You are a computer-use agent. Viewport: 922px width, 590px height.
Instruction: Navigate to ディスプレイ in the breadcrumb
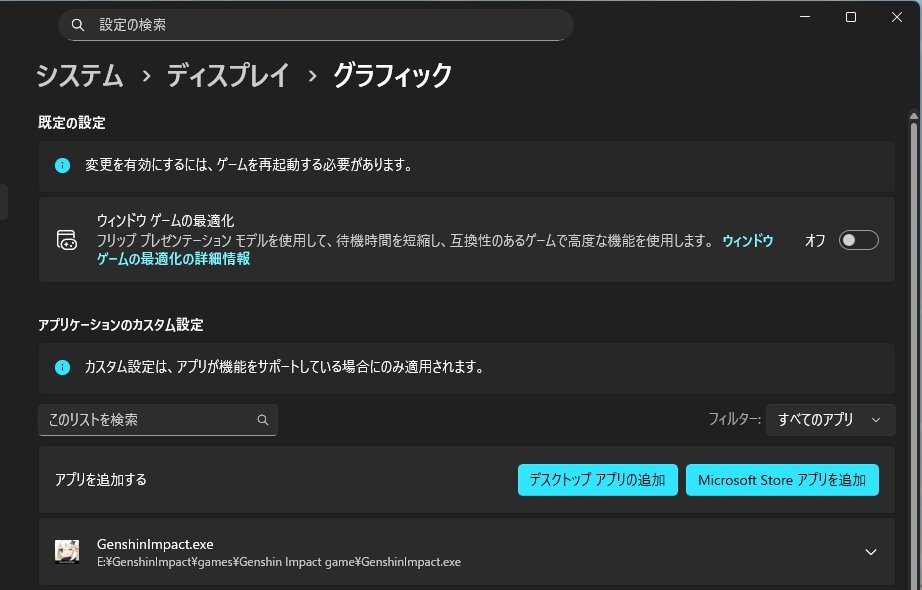[228, 75]
